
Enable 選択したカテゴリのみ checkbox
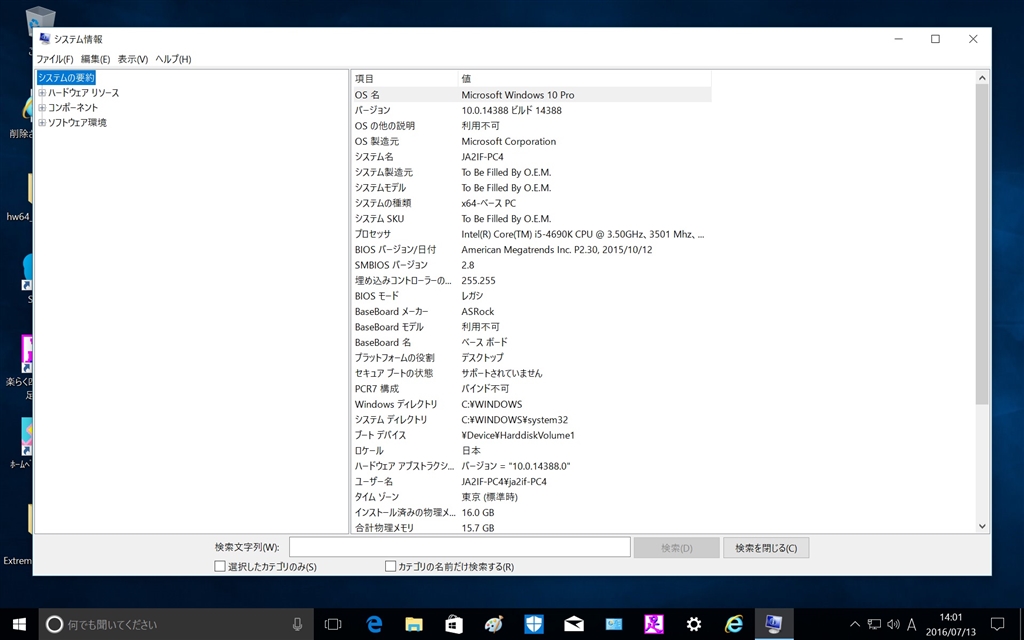click(x=220, y=566)
